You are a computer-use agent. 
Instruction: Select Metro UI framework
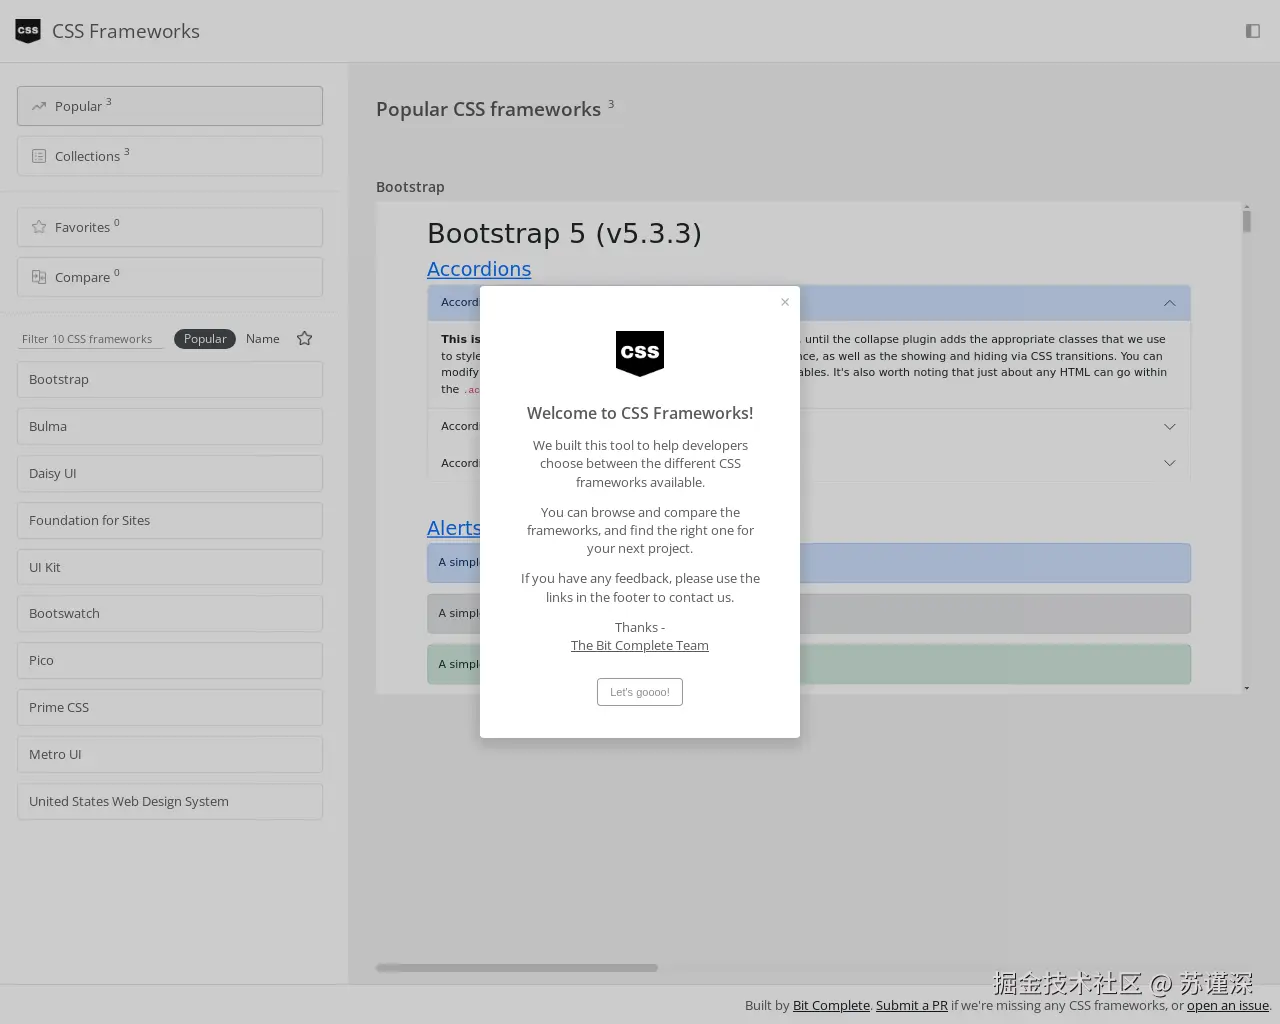[x=170, y=755]
